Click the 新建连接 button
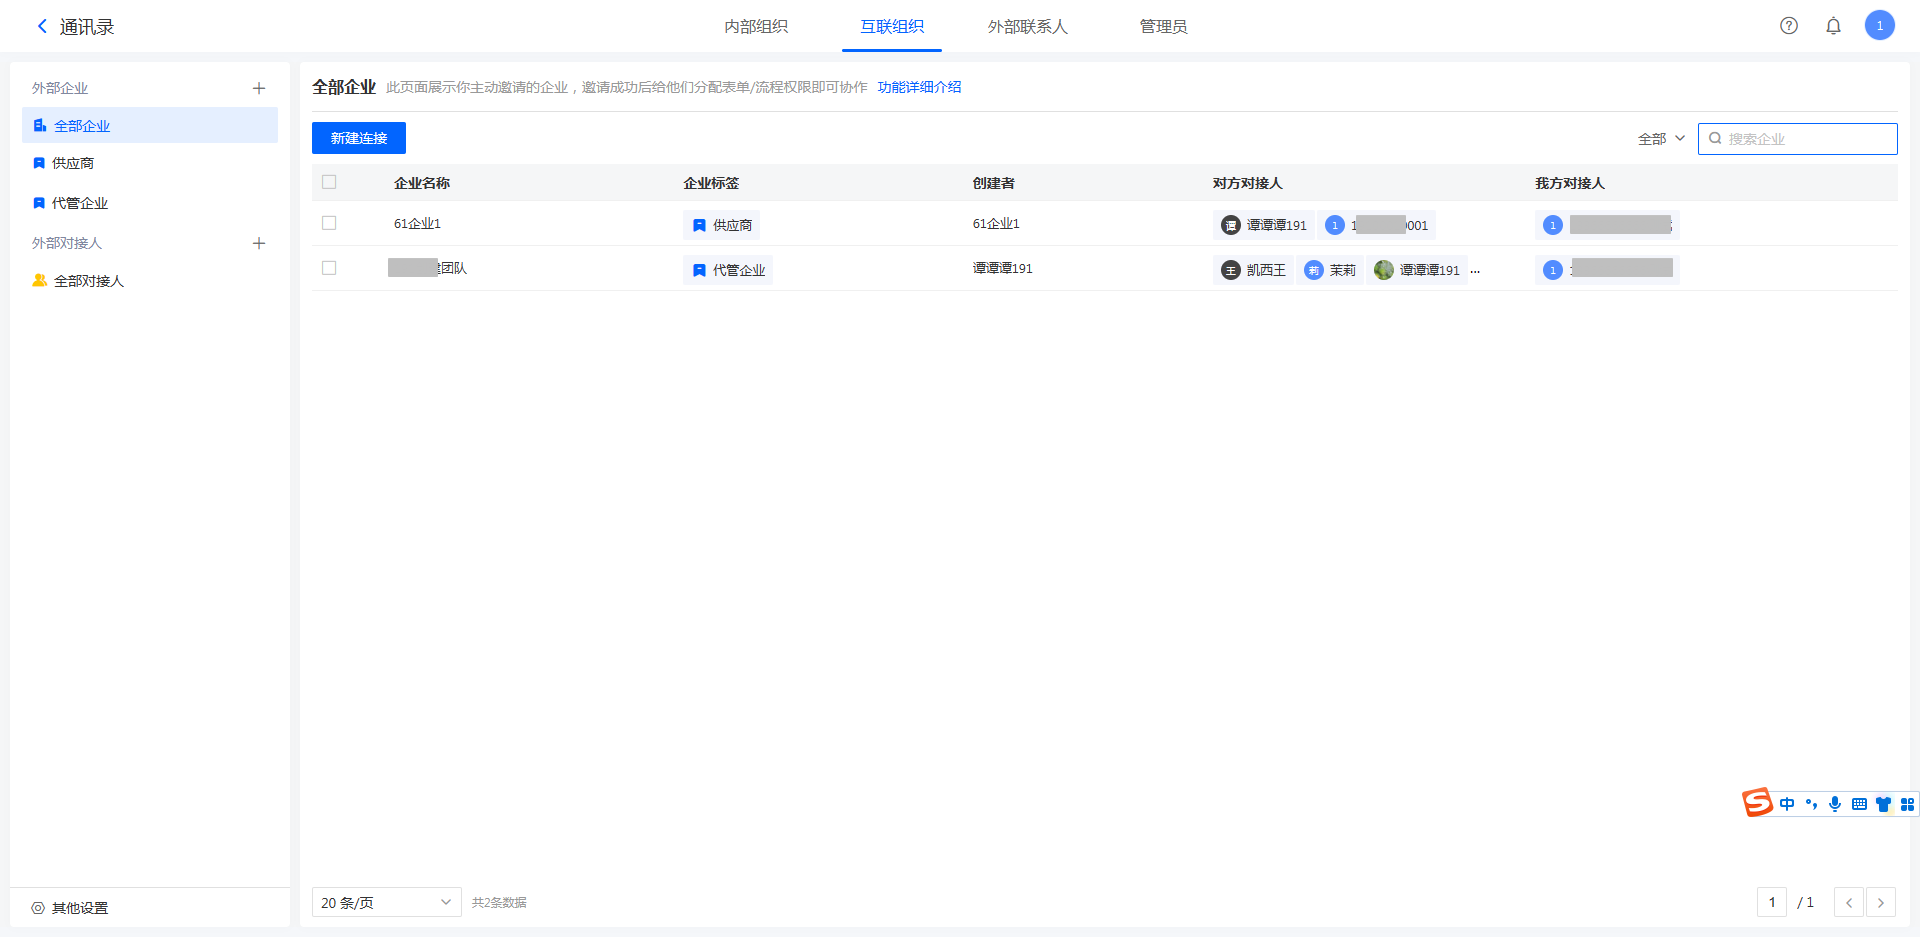1920x937 pixels. [x=358, y=138]
